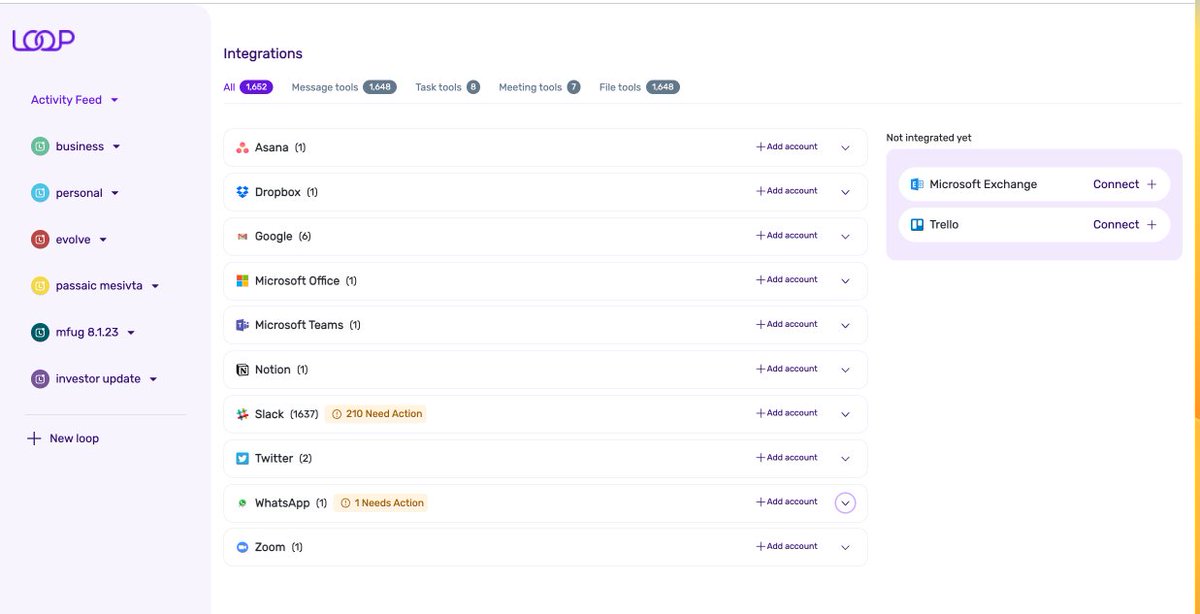Select the All filter showing 1,652 integrations

[244, 87]
